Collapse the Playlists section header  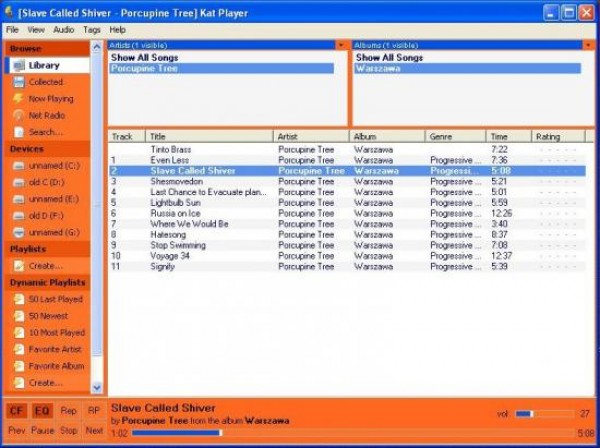(x=47, y=249)
